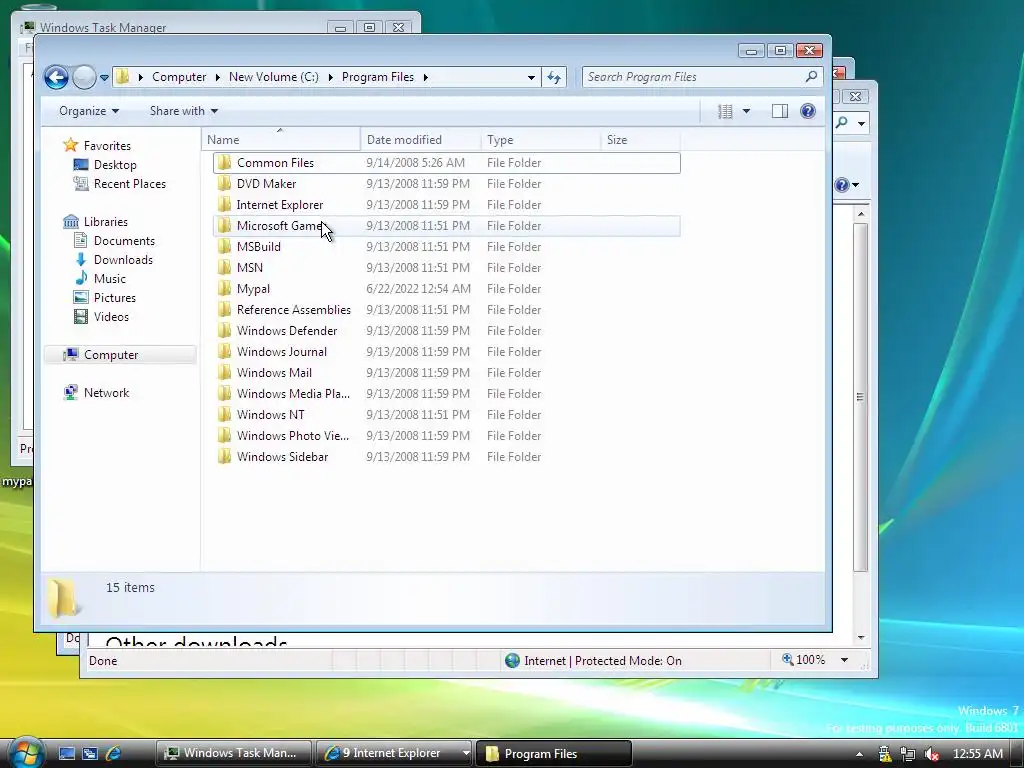This screenshot has height=768, width=1024.
Task: Select the Windows NT folder icon
Action: coord(224,414)
